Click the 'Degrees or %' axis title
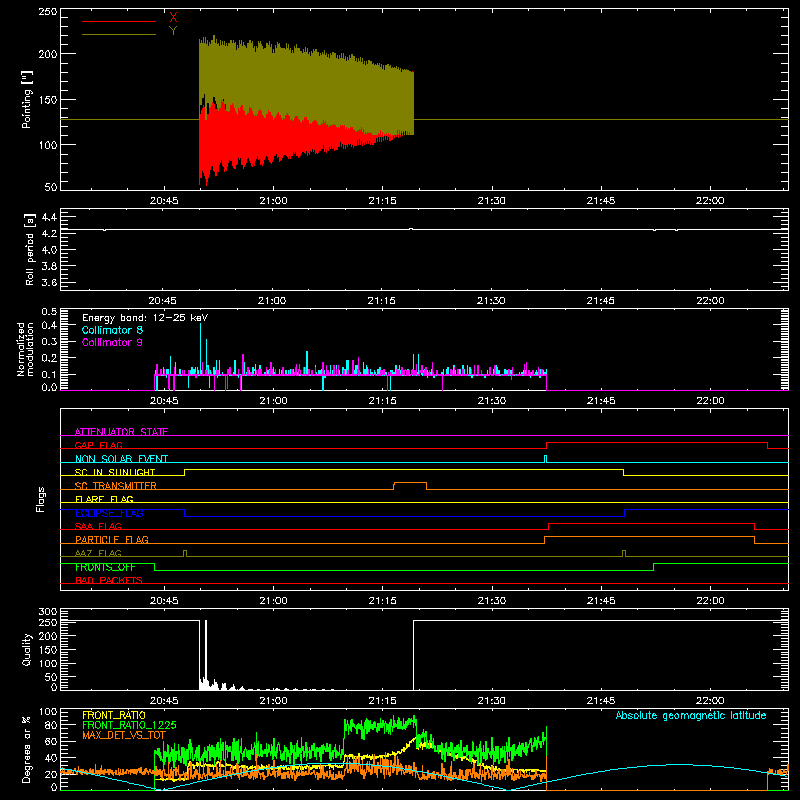The width and height of the screenshot is (800, 800). pos(27,749)
